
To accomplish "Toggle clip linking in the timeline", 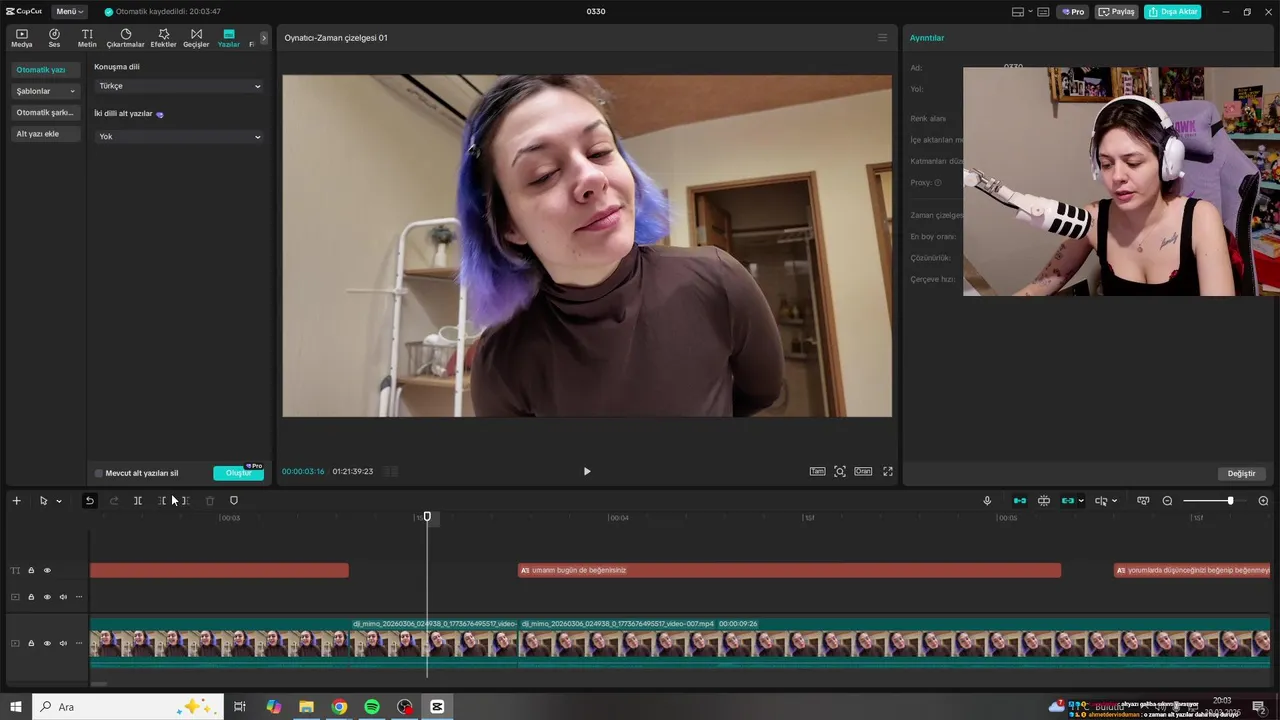I will click(1068, 501).
